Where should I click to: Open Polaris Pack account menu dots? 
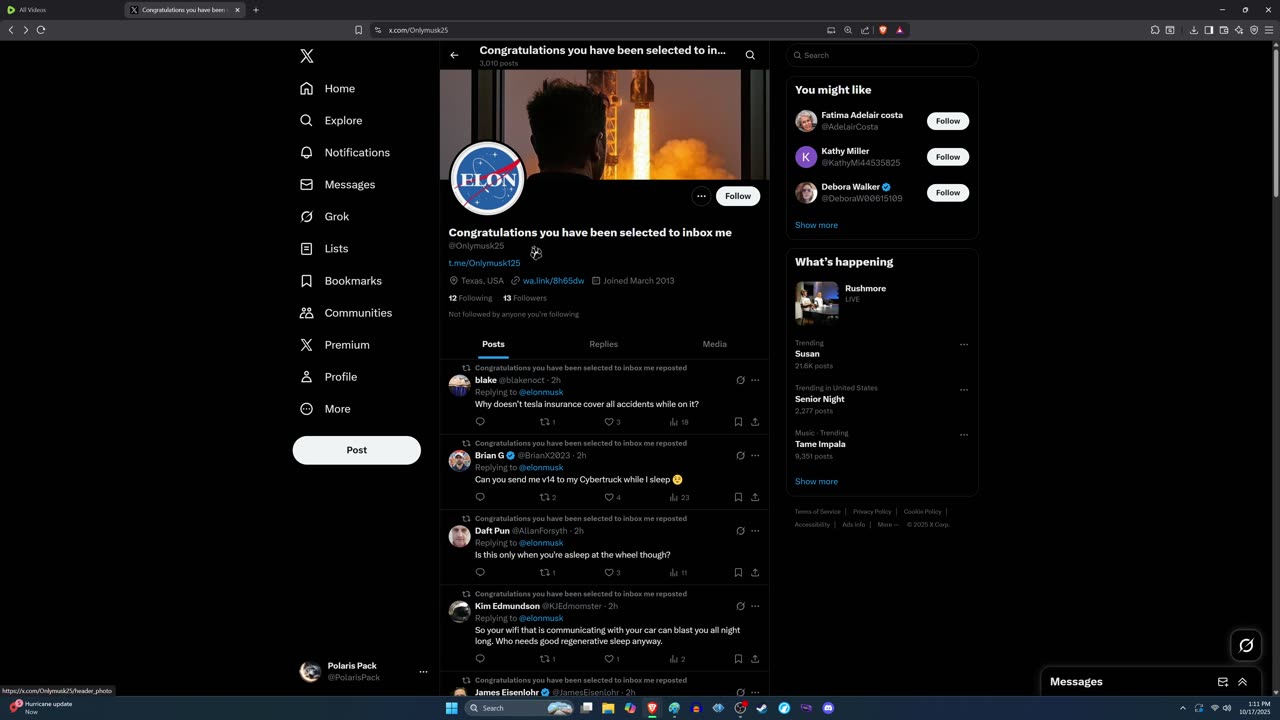pyautogui.click(x=423, y=672)
